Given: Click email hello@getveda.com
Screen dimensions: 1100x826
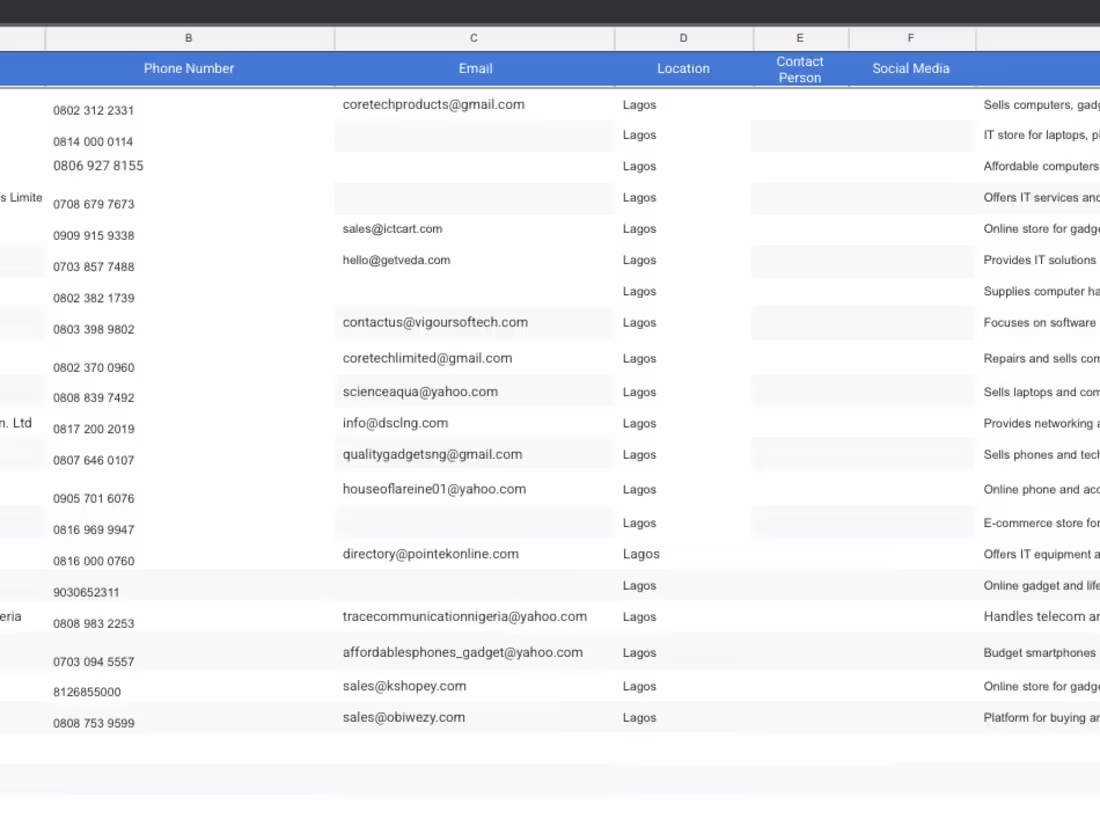Looking at the screenshot, I should click(396, 260).
